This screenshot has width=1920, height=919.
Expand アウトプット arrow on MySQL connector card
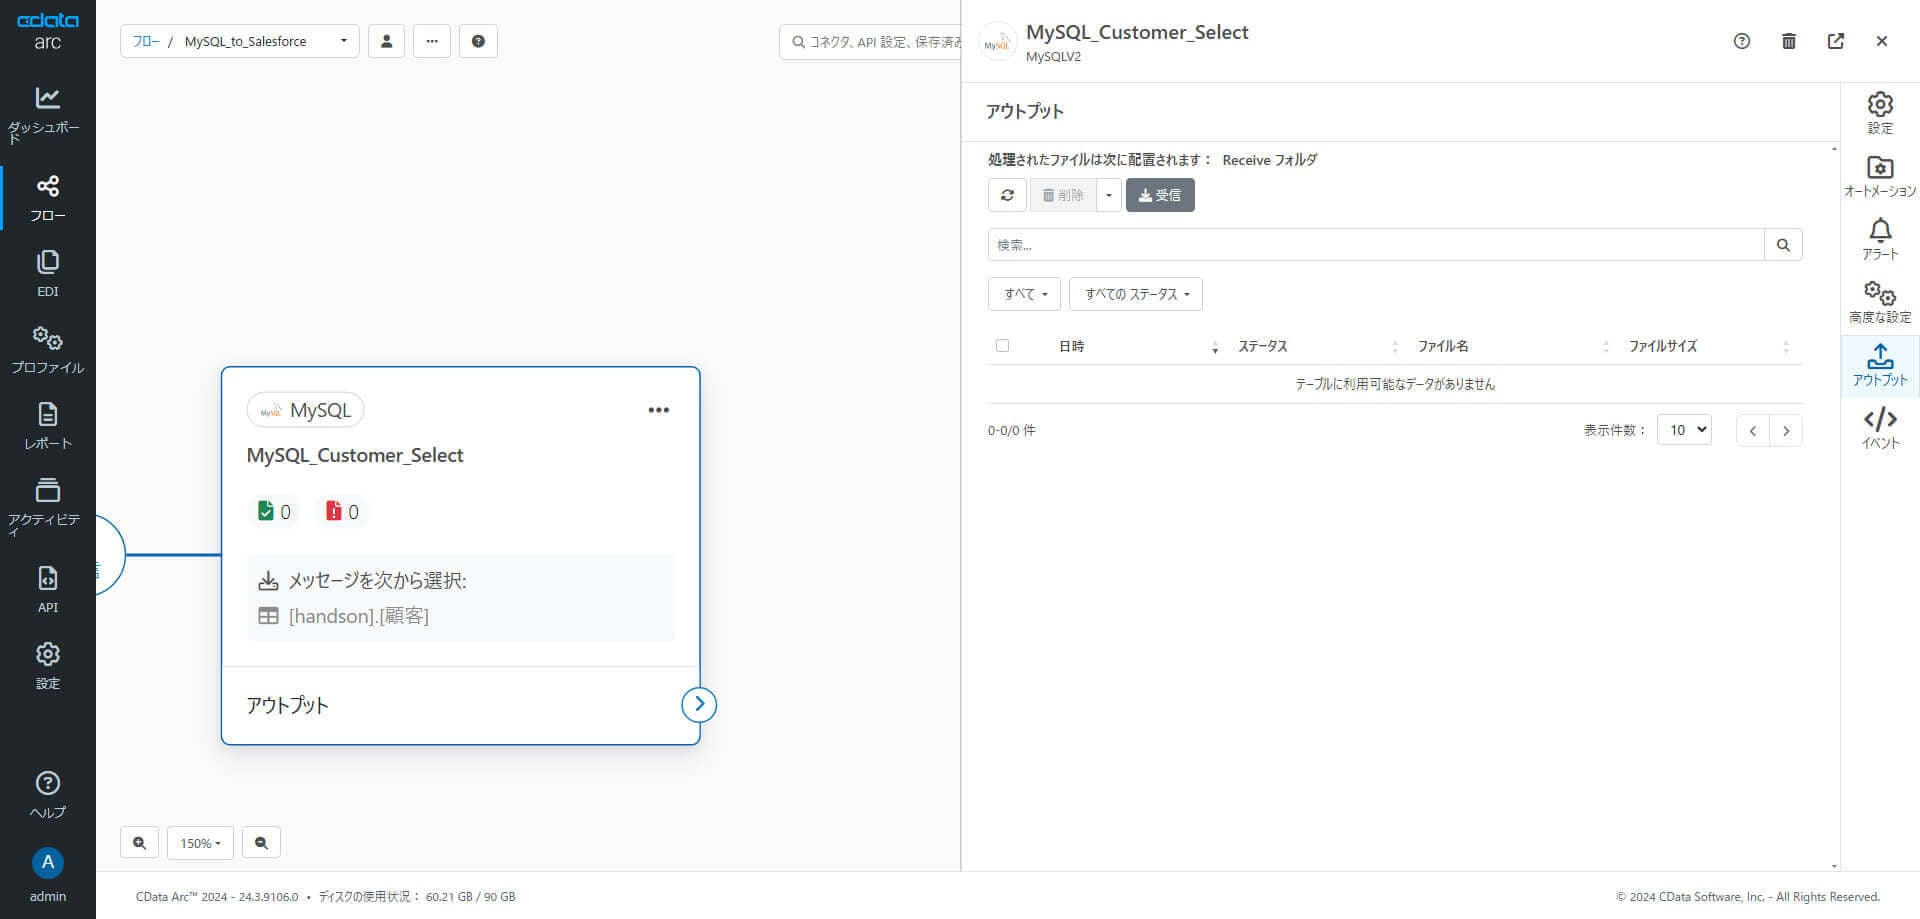(699, 705)
